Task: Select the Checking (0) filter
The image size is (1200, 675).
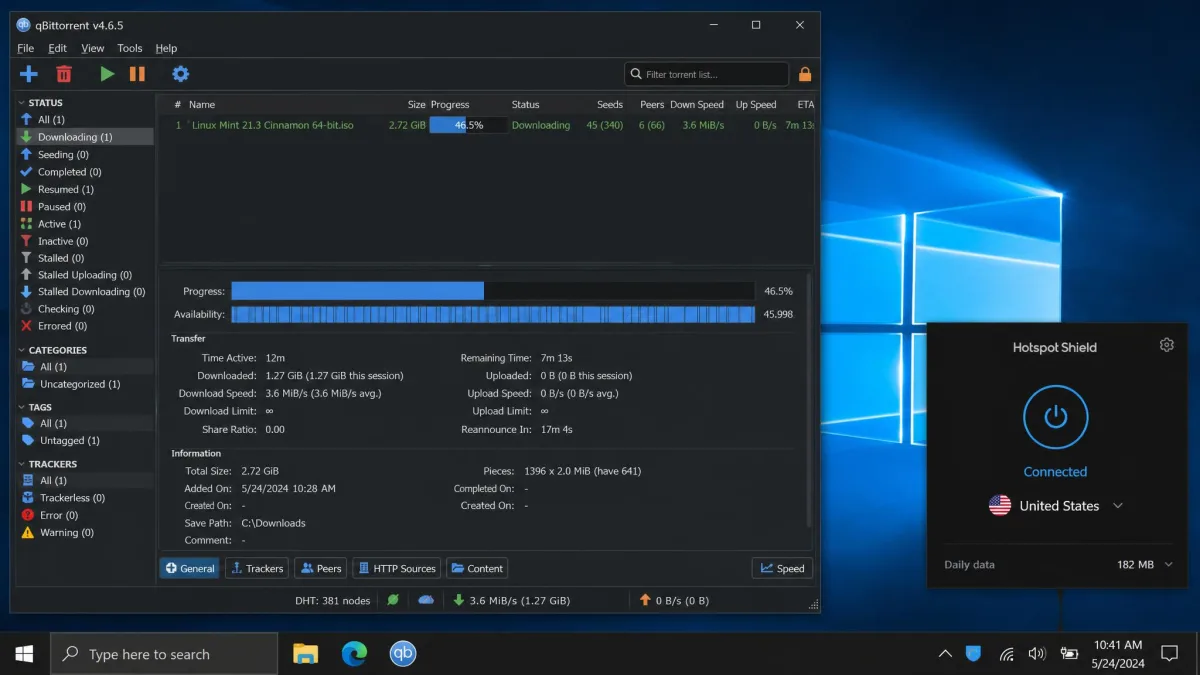Action: tap(85, 309)
